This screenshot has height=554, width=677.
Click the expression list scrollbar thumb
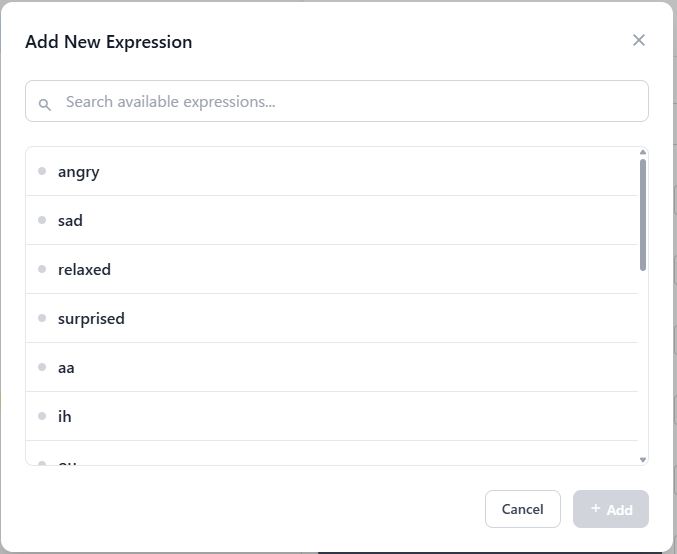(x=643, y=214)
